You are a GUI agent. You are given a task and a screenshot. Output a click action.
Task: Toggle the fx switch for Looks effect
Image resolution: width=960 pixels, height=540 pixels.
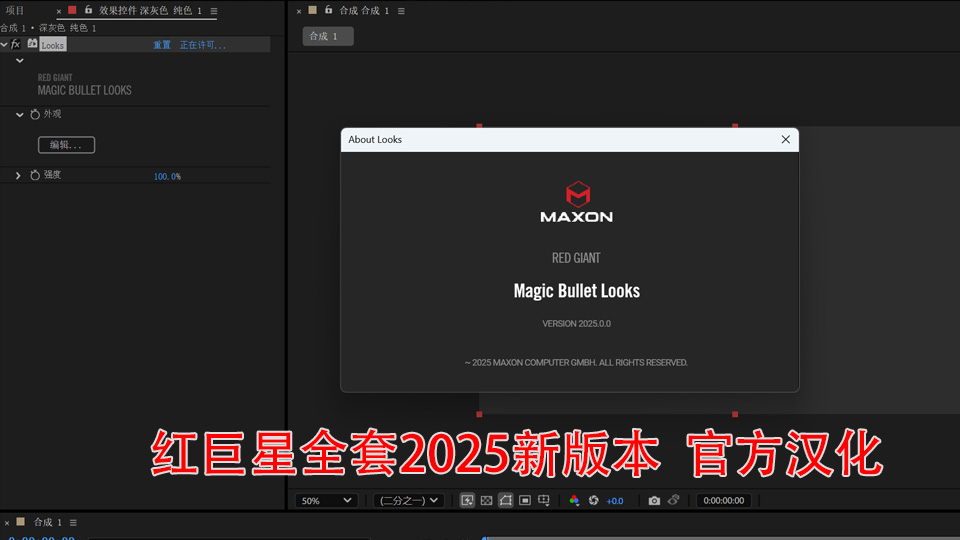[16, 44]
